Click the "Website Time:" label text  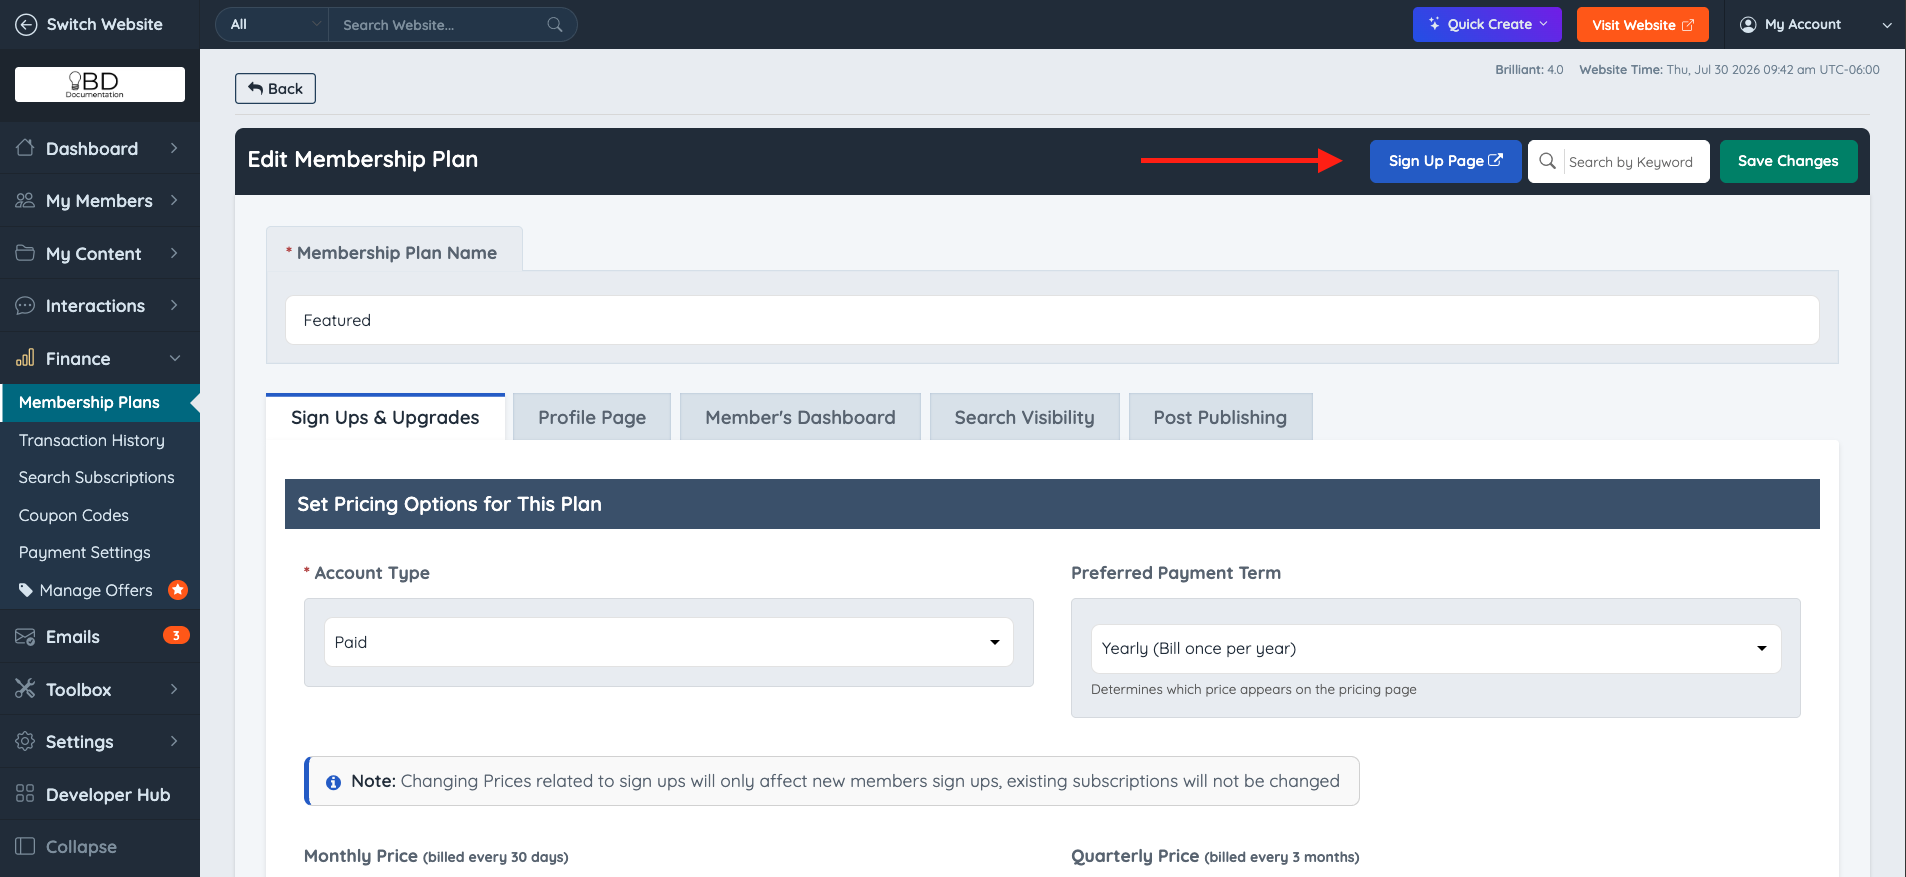[1621, 70]
